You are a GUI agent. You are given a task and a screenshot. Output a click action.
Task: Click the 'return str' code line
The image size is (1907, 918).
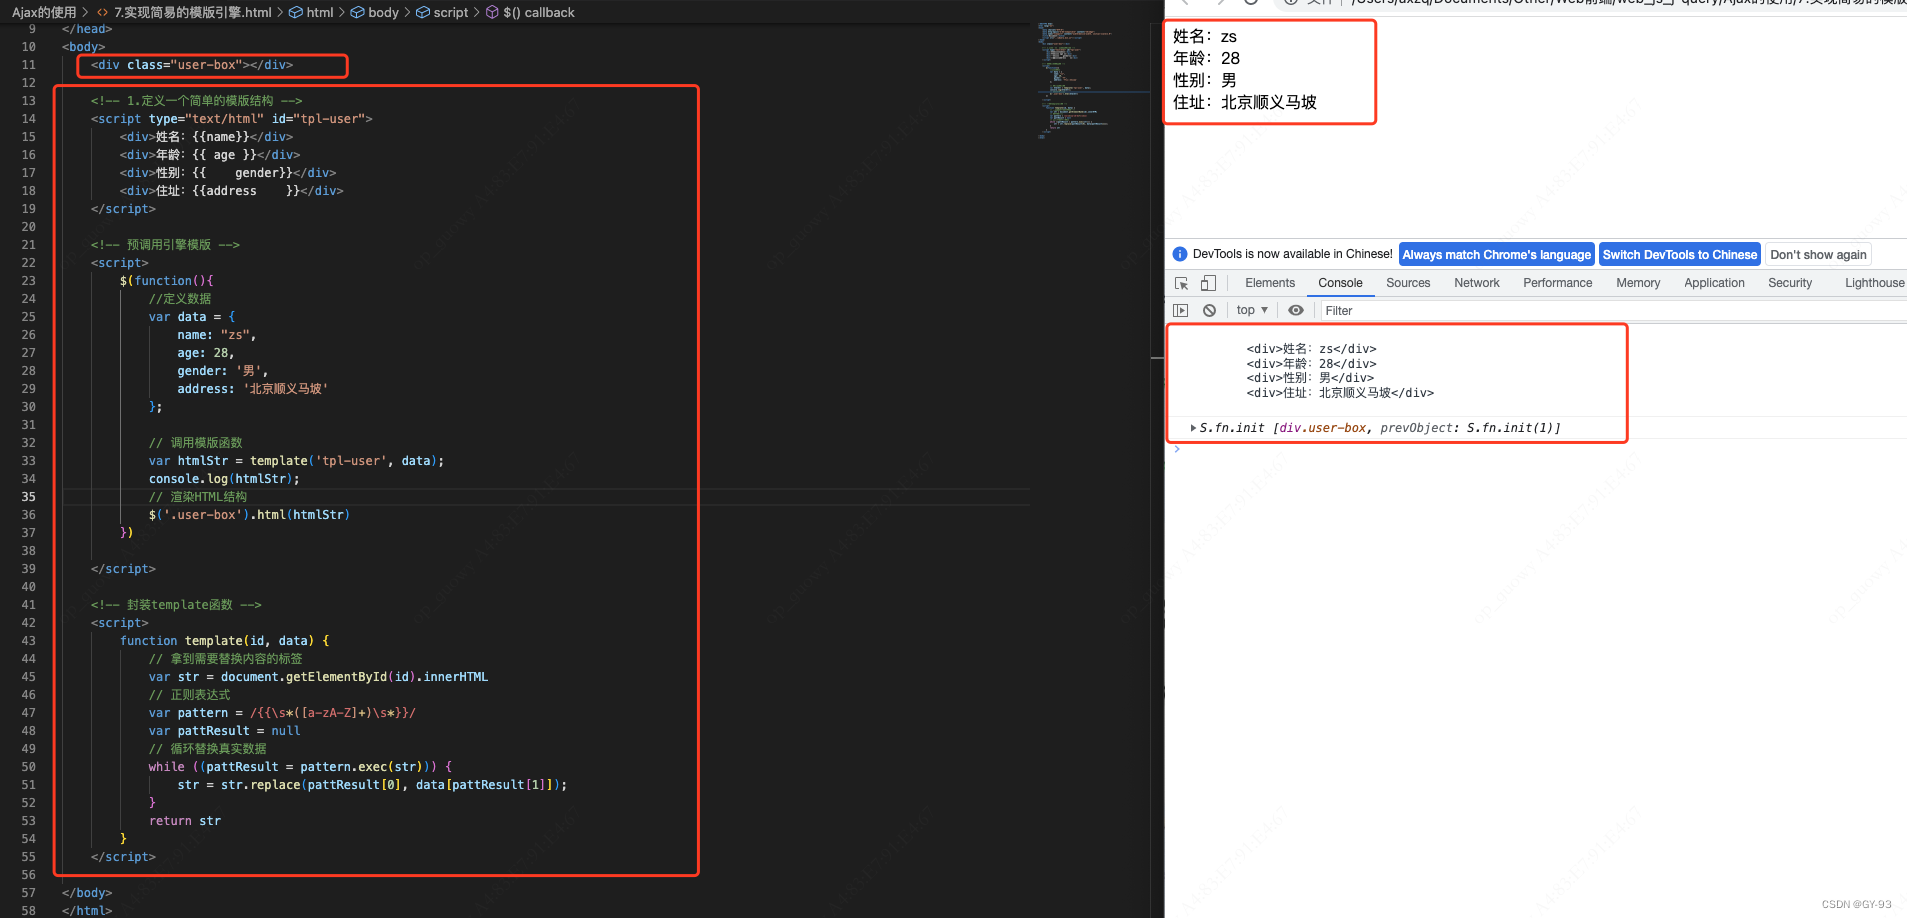(x=185, y=821)
